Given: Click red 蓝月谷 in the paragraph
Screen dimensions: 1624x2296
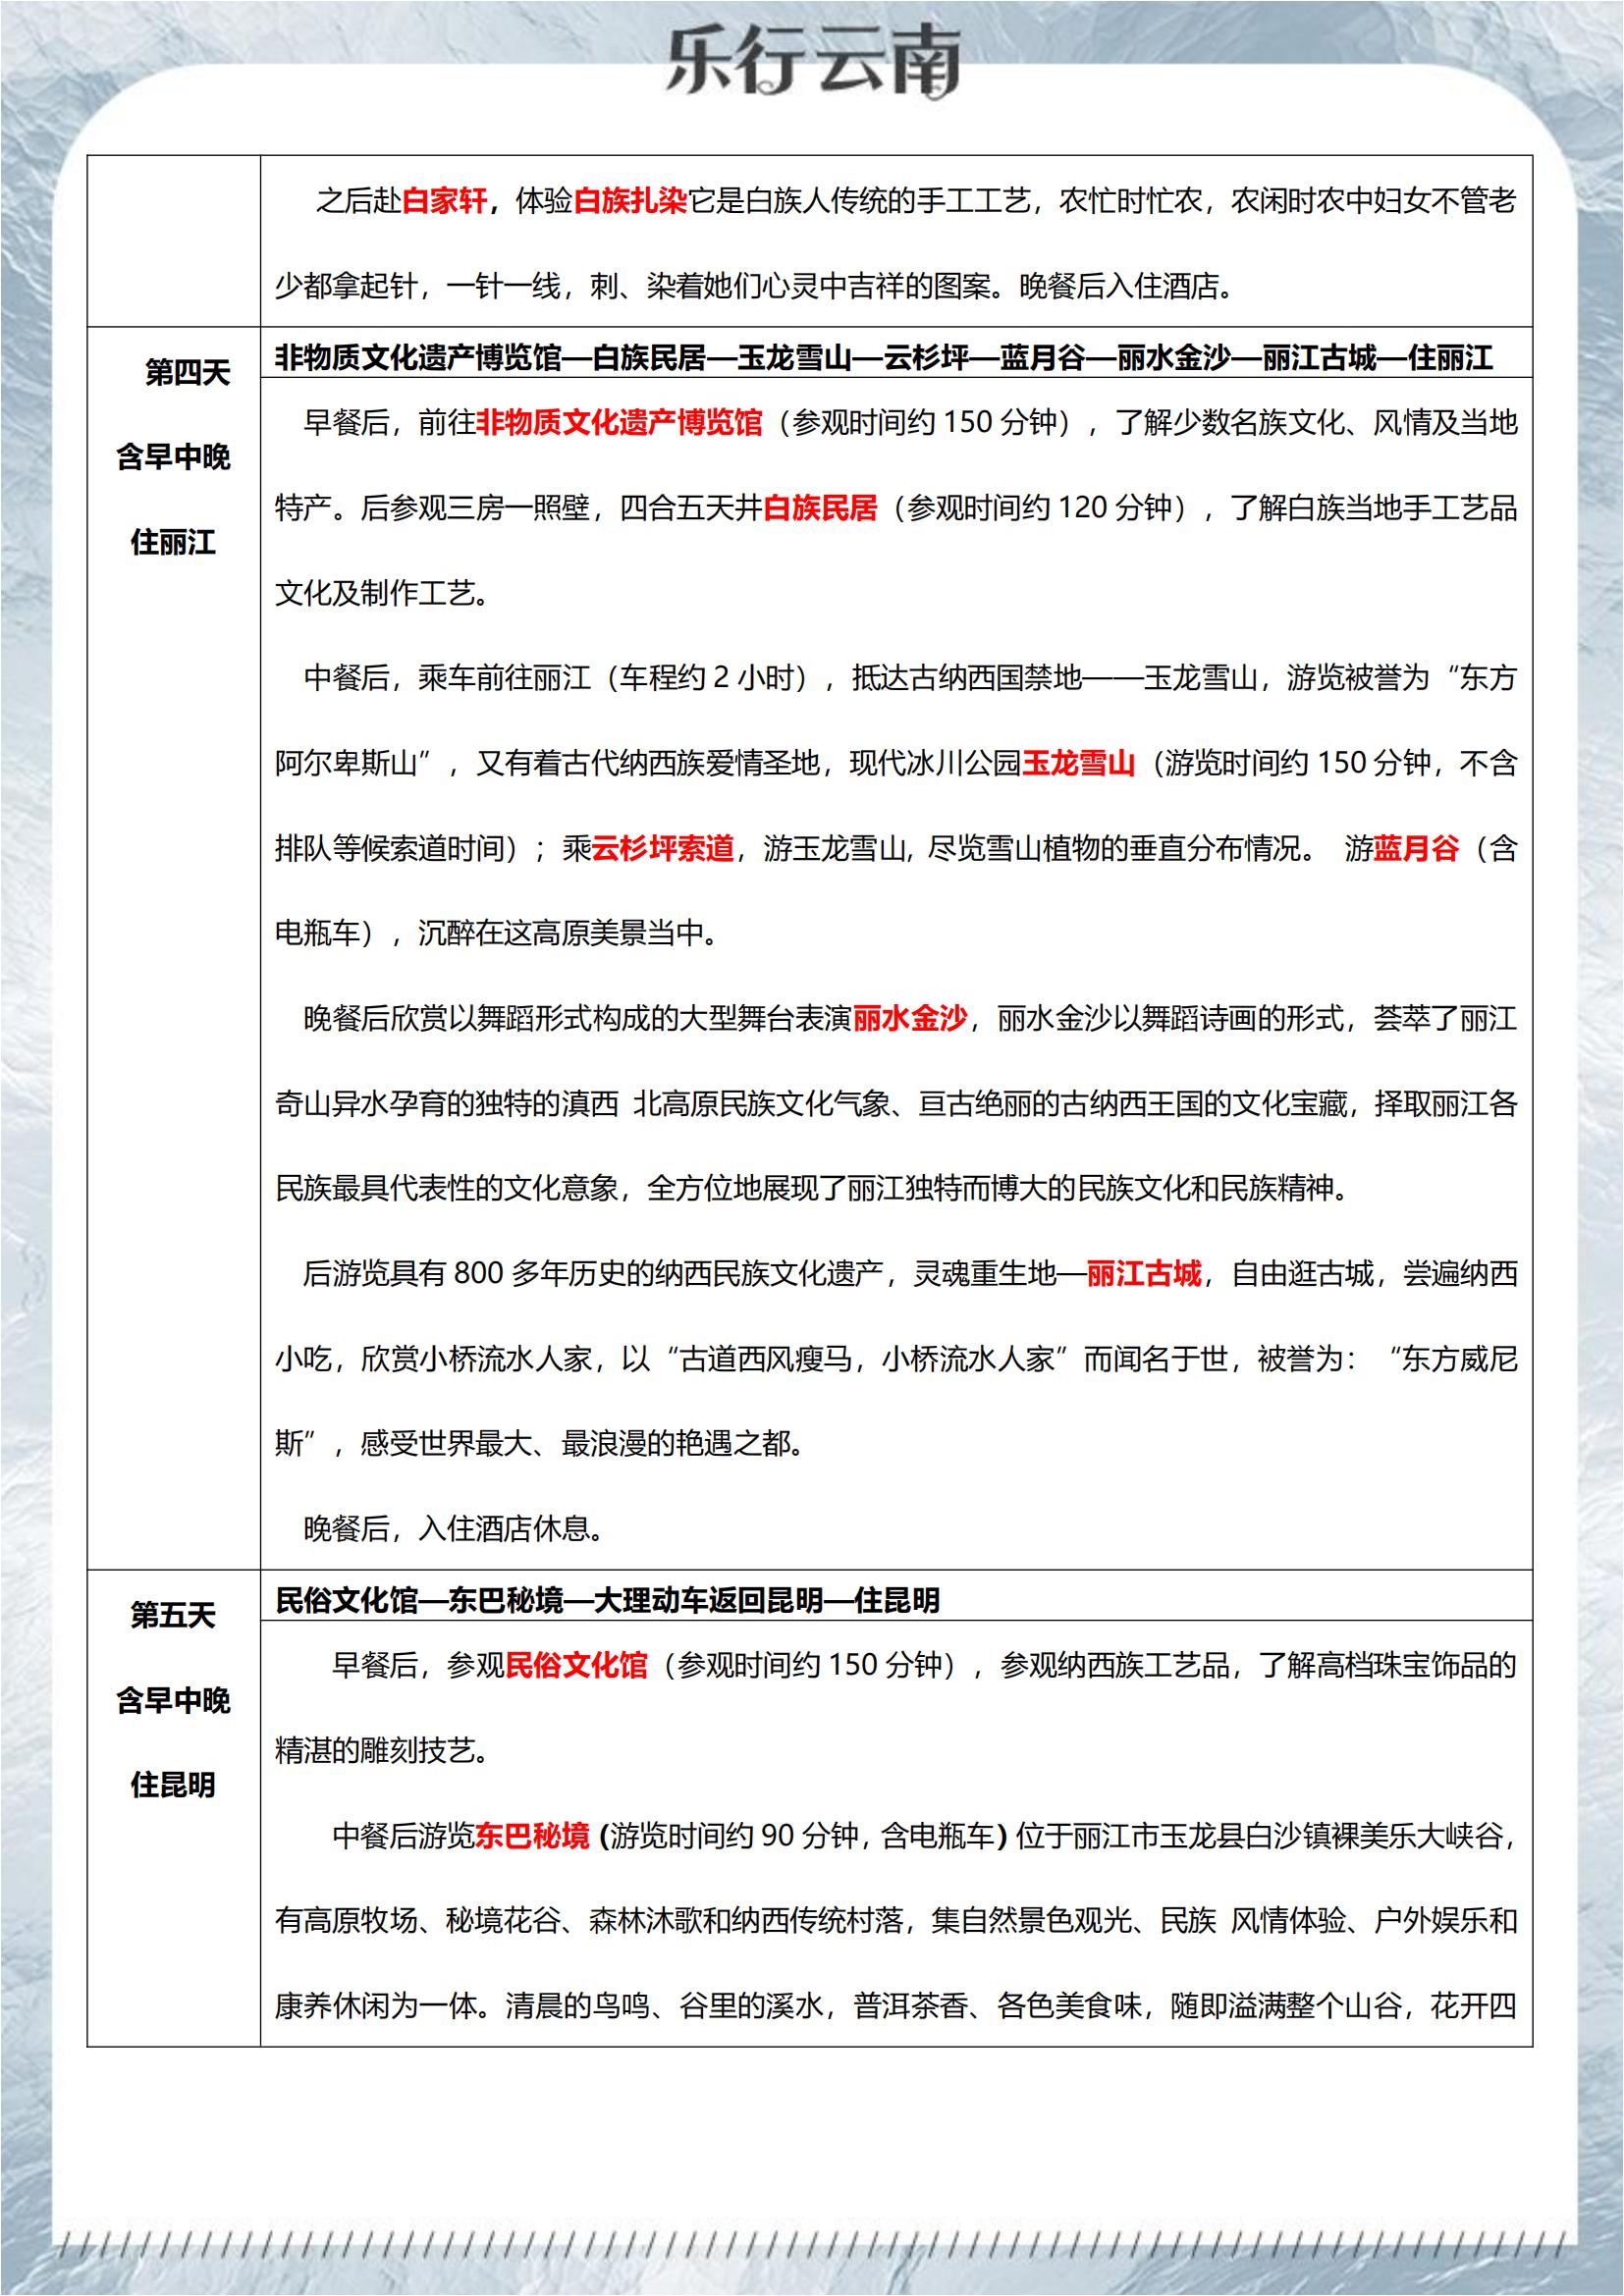Looking at the screenshot, I should click(x=1416, y=848).
